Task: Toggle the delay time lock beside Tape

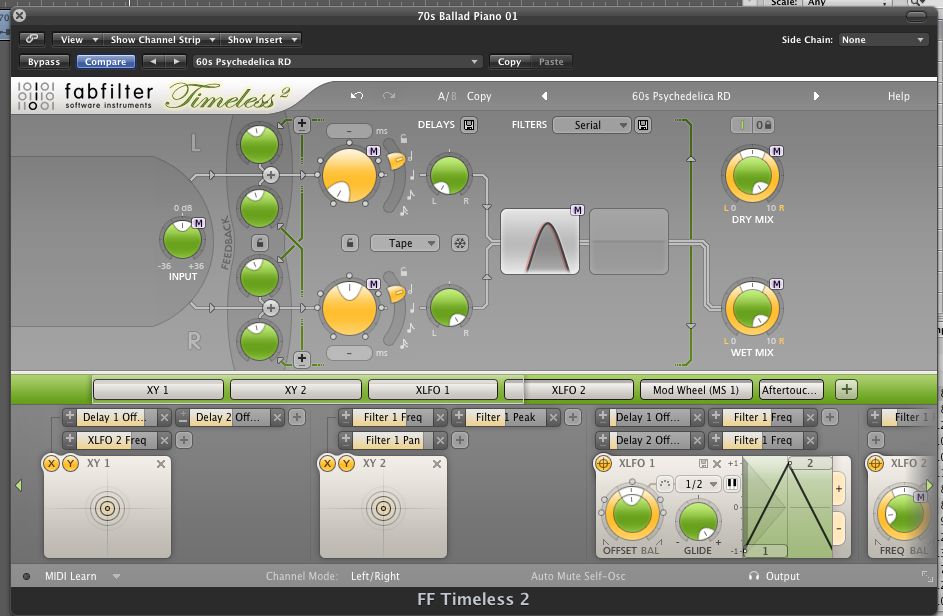Action: pos(350,243)
